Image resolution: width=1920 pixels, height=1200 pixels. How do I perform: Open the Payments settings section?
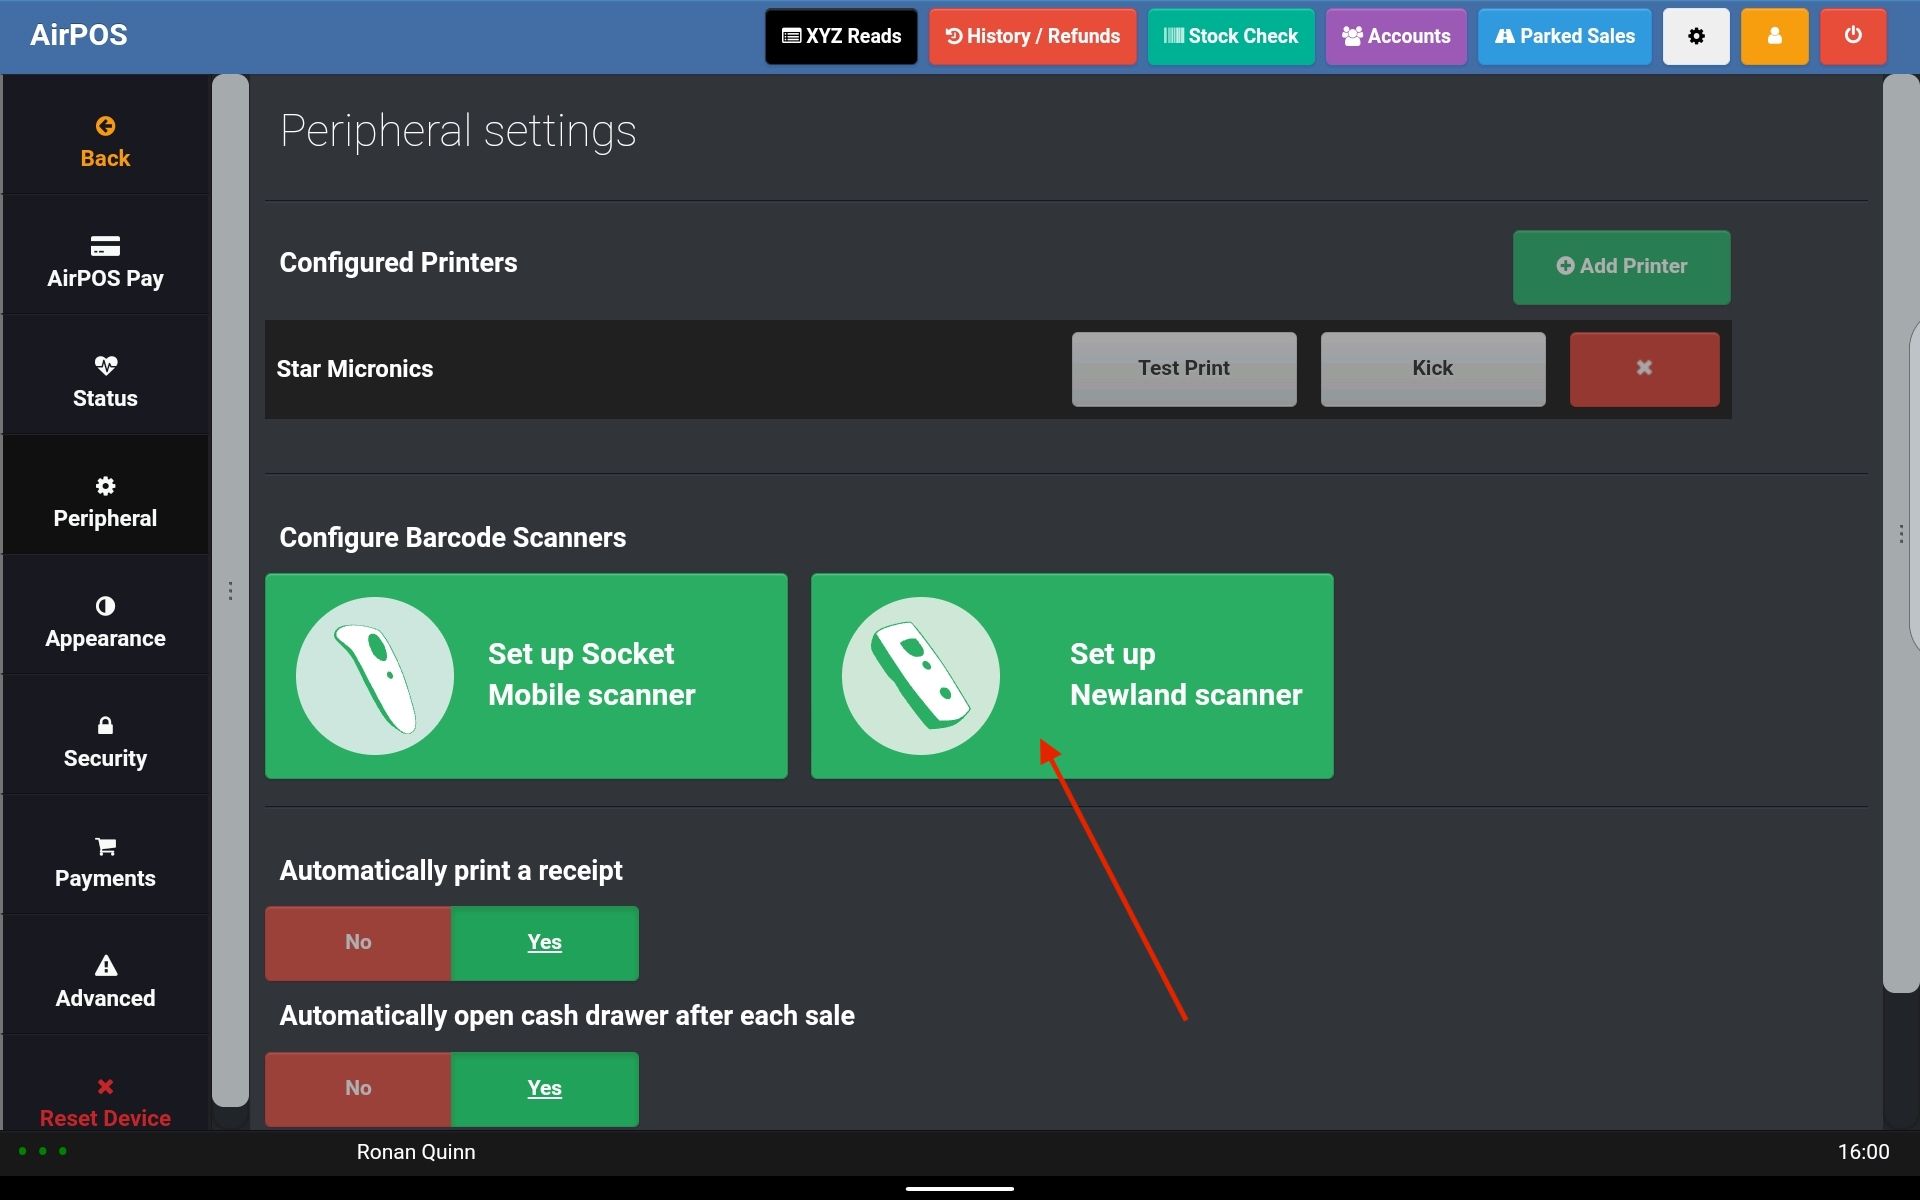(x=105, y=861)
